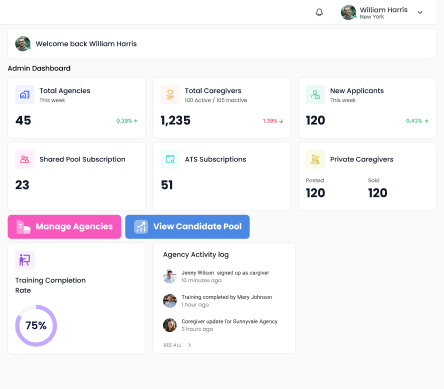Click the ATS Subscriptions value 51
Viewport: 444px width, 389px height.
pos(167,185)
